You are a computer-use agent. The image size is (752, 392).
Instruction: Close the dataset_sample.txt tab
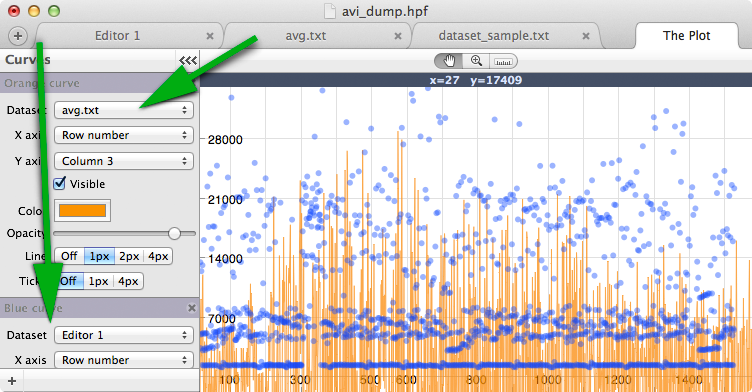(586, 36)
